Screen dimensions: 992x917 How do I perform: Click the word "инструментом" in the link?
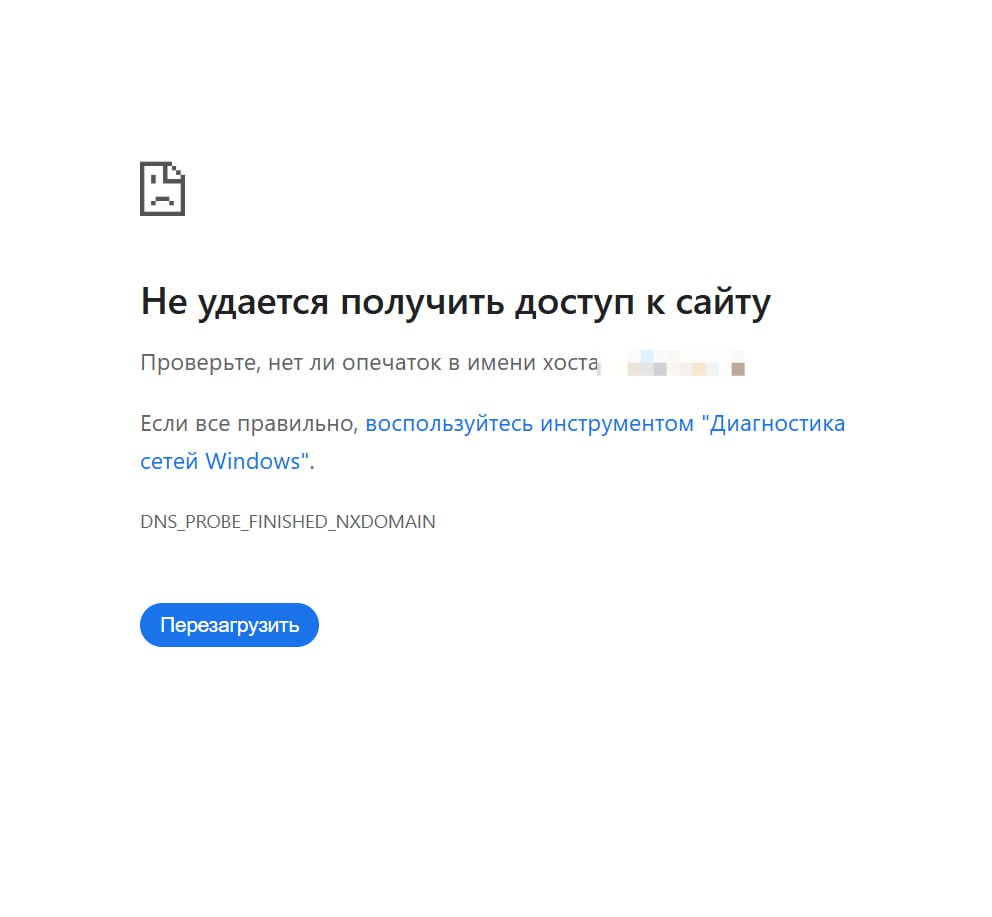tap(617, 423)
